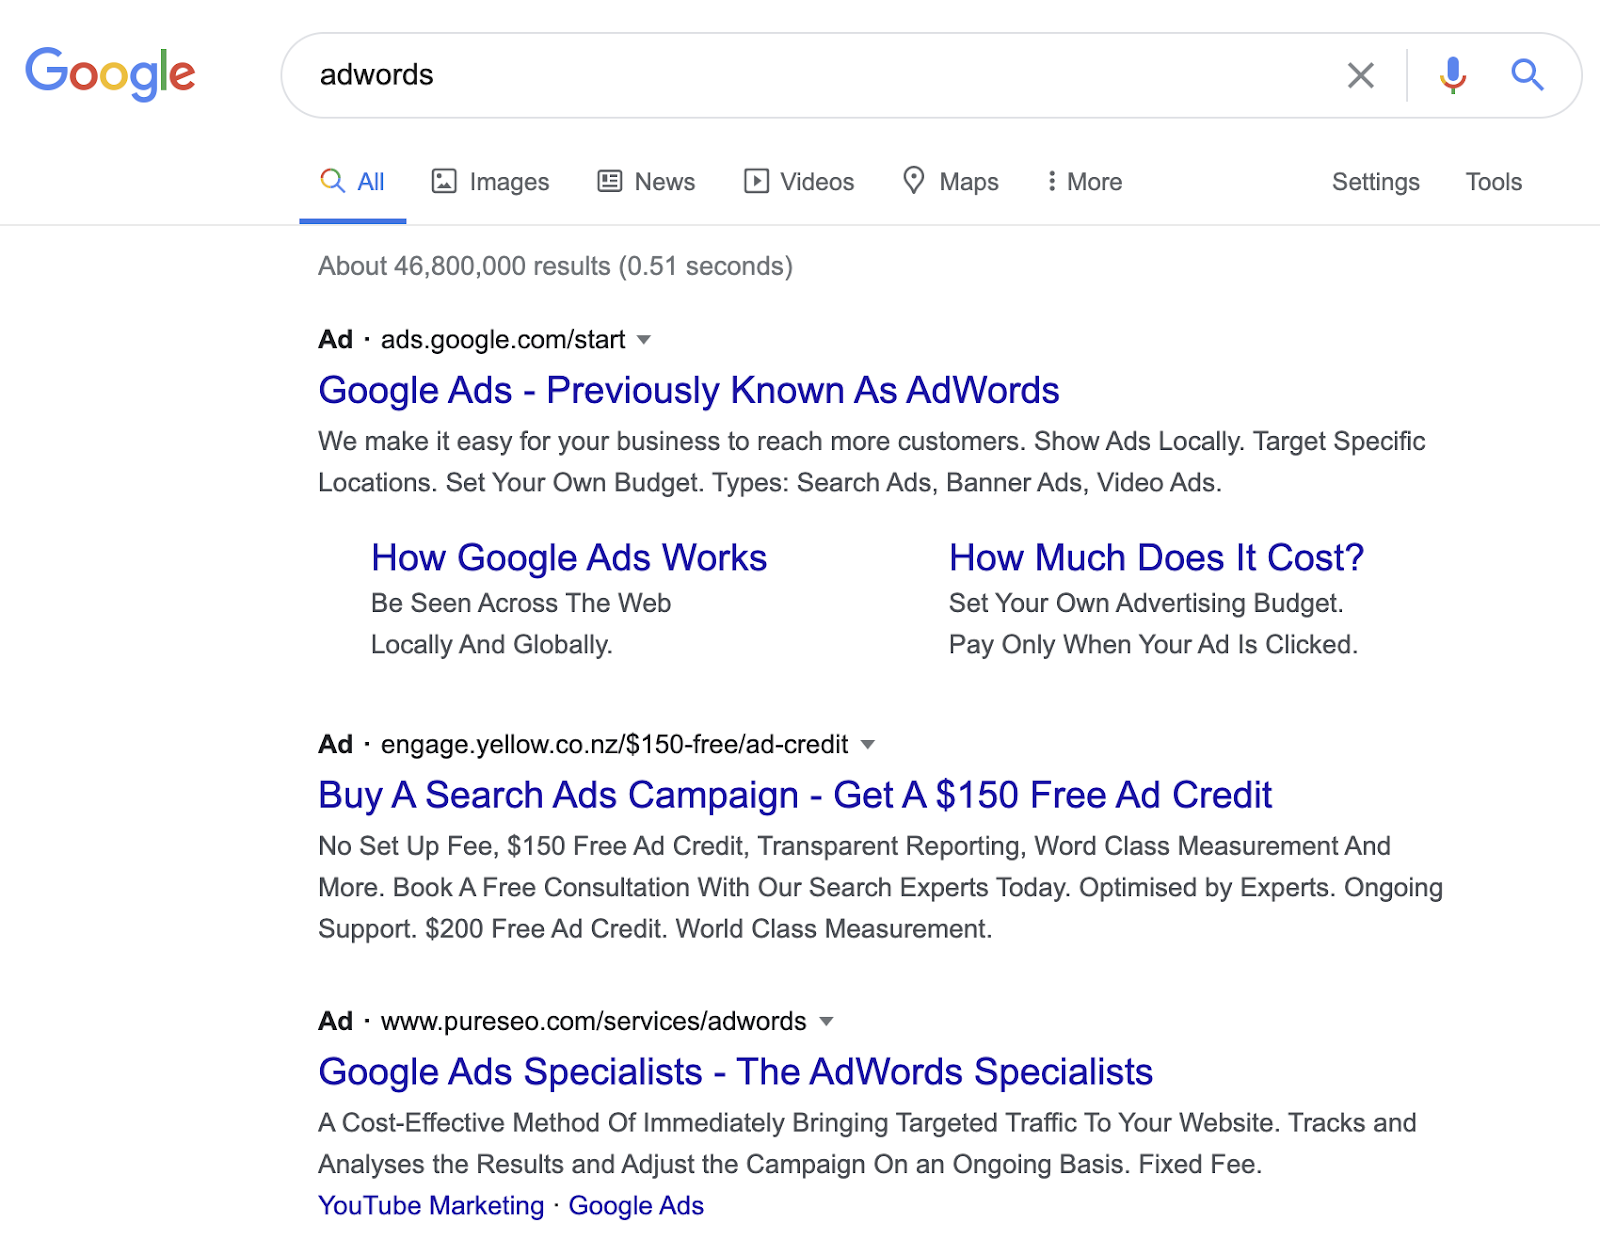The height and width of the screenshot is (1256, 1600).
Task: Click the News tab icon
Action: point(610,181)
